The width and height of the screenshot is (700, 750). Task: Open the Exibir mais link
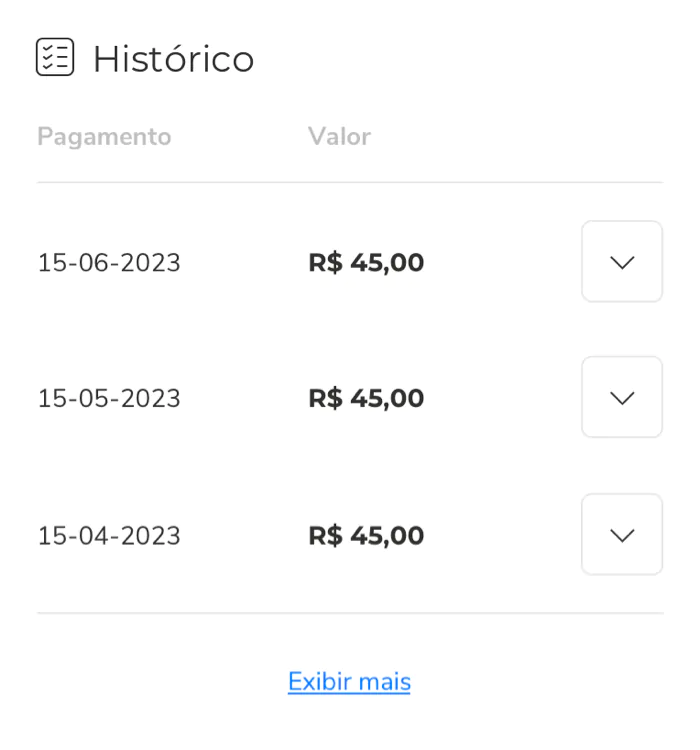point(349,681)
